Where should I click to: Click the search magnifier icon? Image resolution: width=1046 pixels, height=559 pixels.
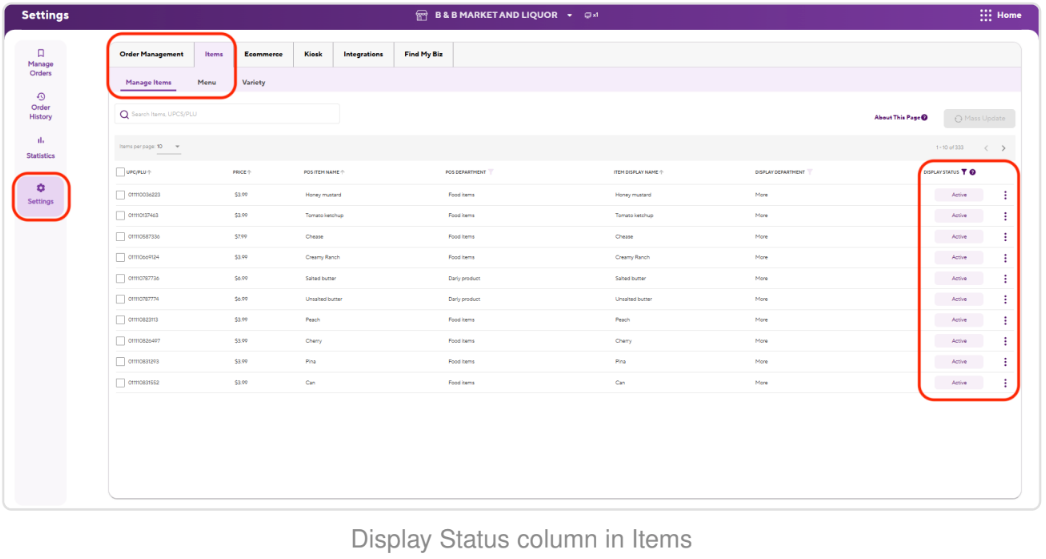click(x=124, y=114)
